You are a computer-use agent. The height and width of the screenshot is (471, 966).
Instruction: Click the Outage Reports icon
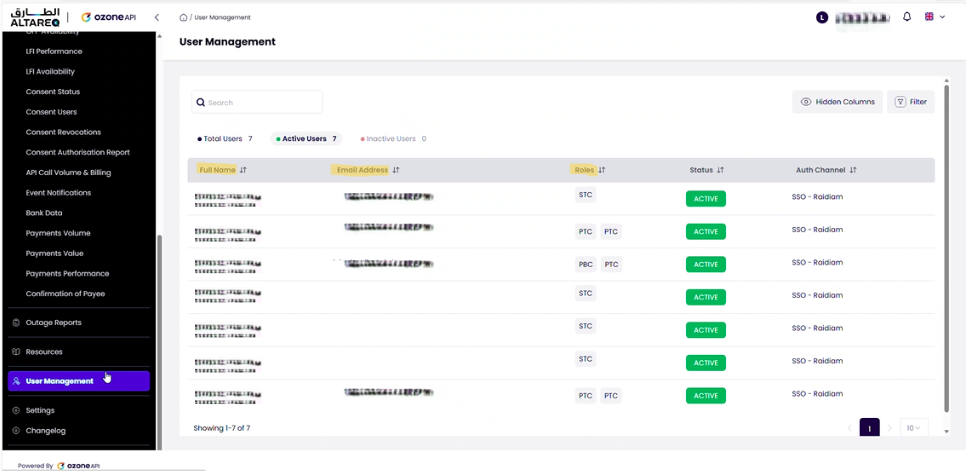(x=17, y=323)
